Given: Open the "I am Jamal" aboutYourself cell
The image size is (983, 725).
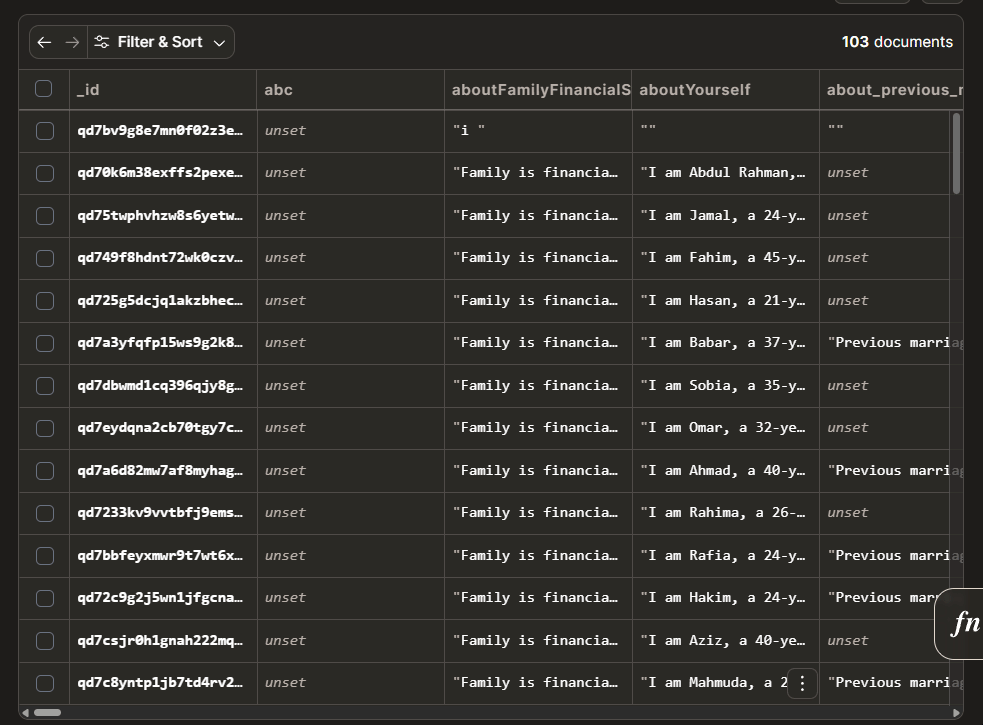Looking at the screenshot, I should pyautogui.click(x=724, y=215).
